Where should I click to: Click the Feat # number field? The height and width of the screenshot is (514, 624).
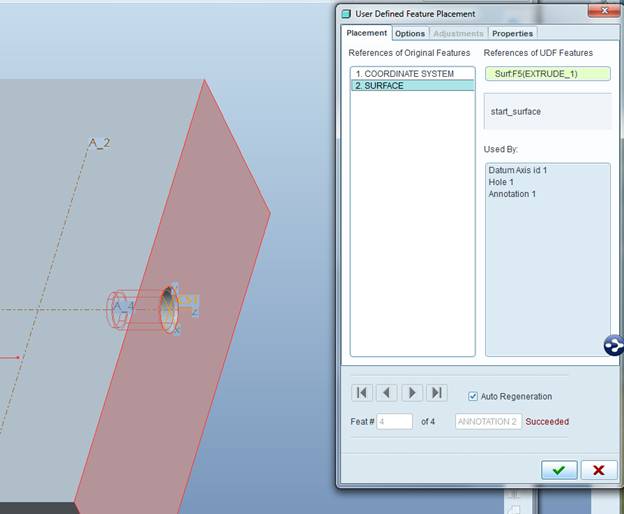[x=394, y=422]
